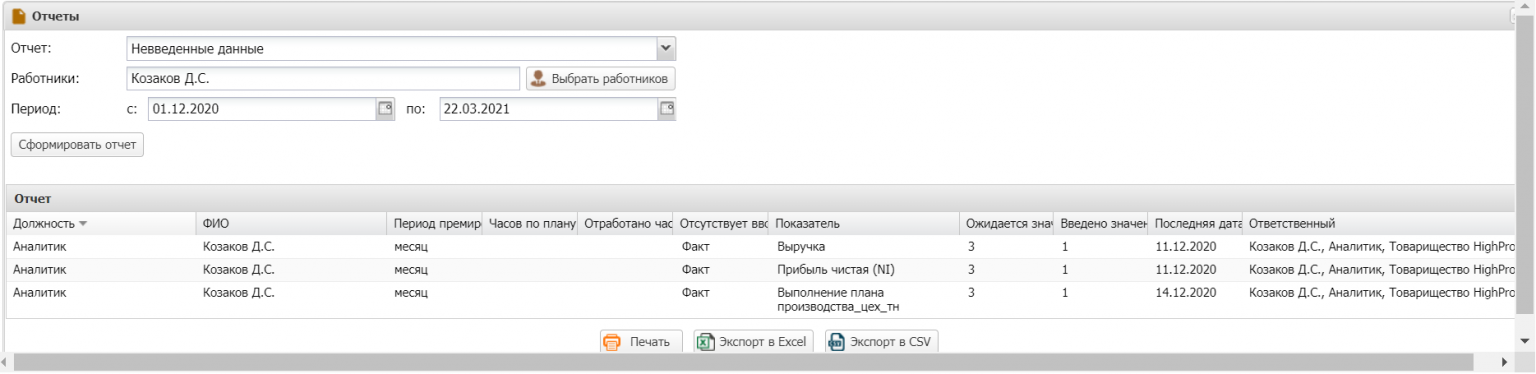Click the Отсутствует ввод column header
This screenshot has height=374, width=1536.
[x=720, y=223]
